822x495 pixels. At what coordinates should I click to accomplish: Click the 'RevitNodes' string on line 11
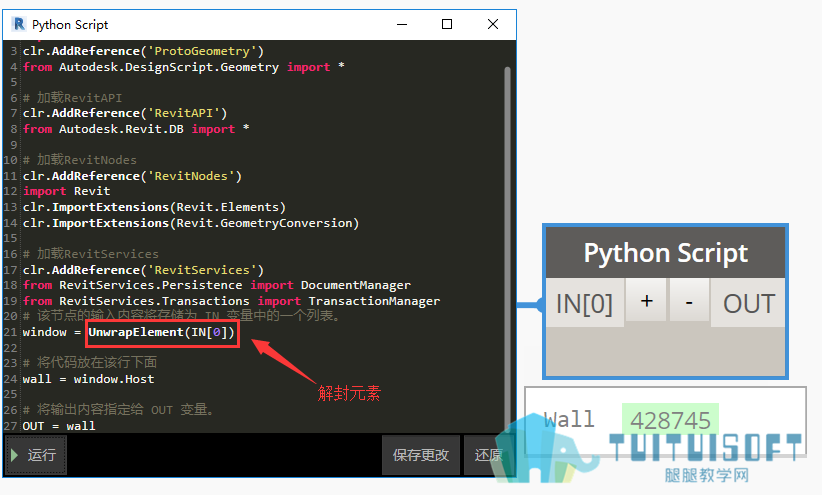(x=191, y=176)
